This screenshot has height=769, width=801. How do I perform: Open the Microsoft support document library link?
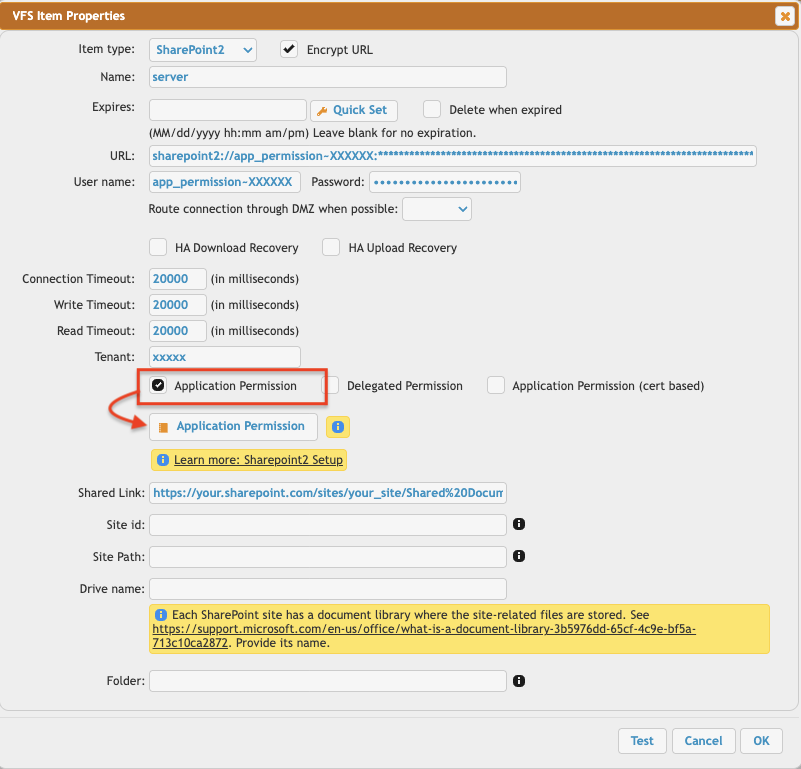pyautogui.click(x=423, y=629)
